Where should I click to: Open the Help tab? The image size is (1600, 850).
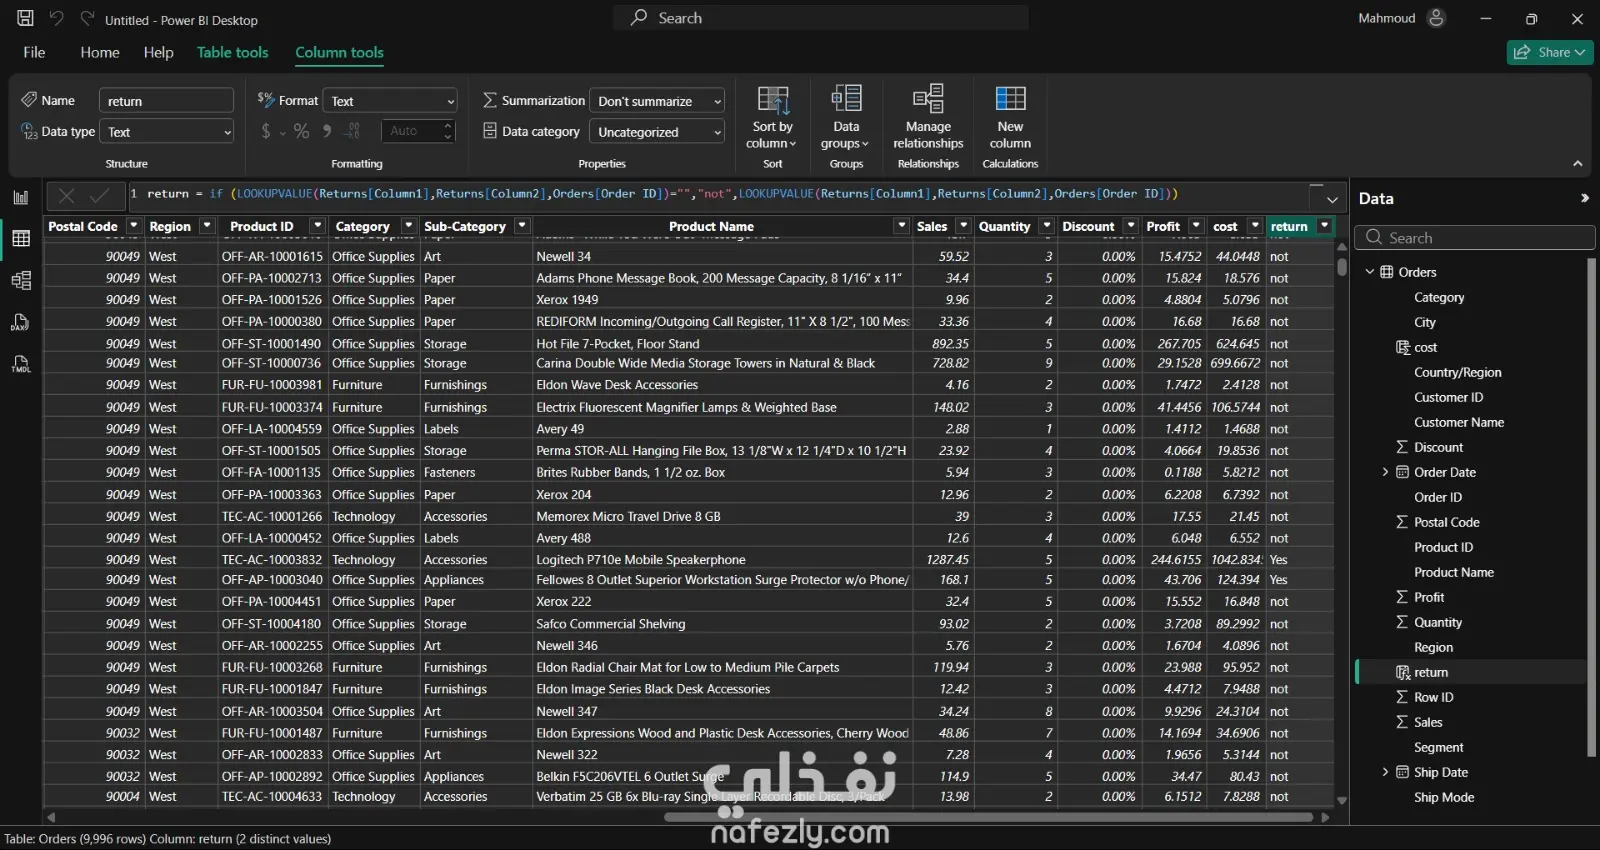[158, 52]
